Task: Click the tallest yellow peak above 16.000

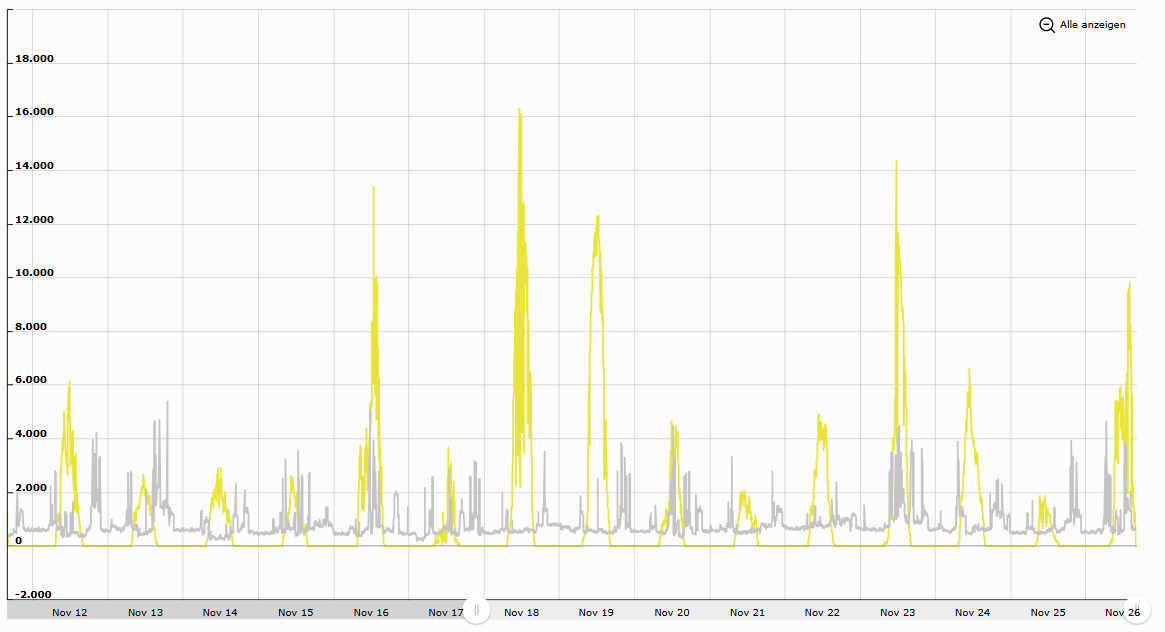Action: pyautogui.click(x=520, y=110)
